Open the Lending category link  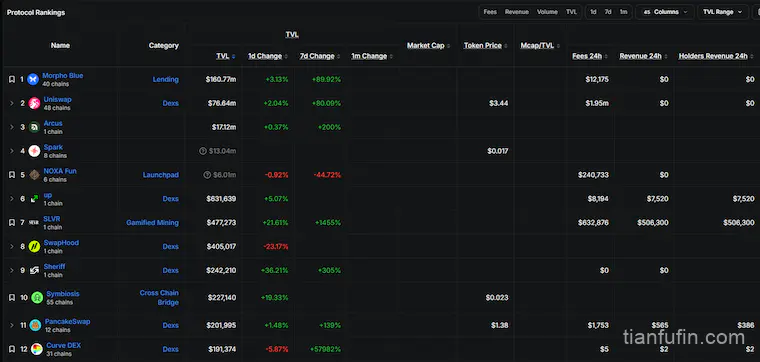[166, 79]
